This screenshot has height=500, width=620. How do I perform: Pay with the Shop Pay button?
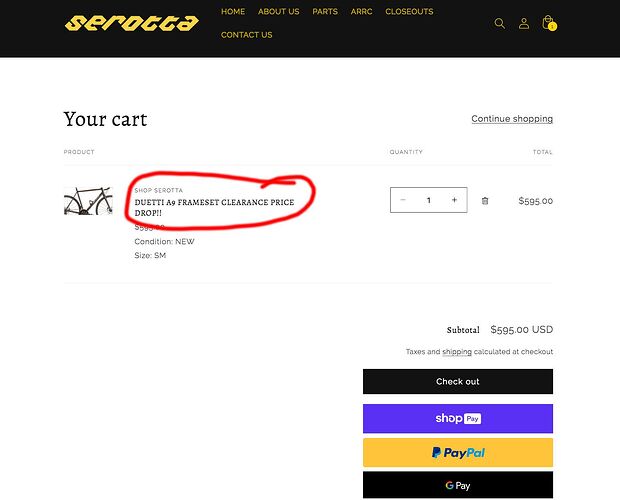pyautogui.click(x=457, y=418)
